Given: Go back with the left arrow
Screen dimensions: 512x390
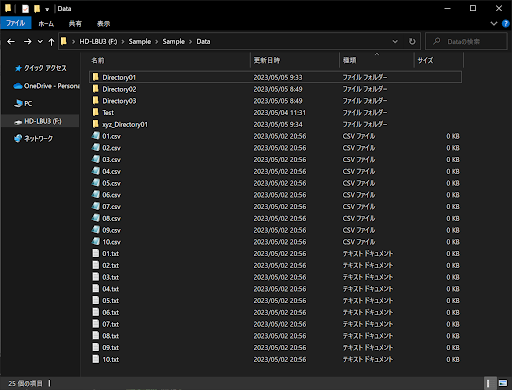Looking at the screenshot, I should click(11, 42).
